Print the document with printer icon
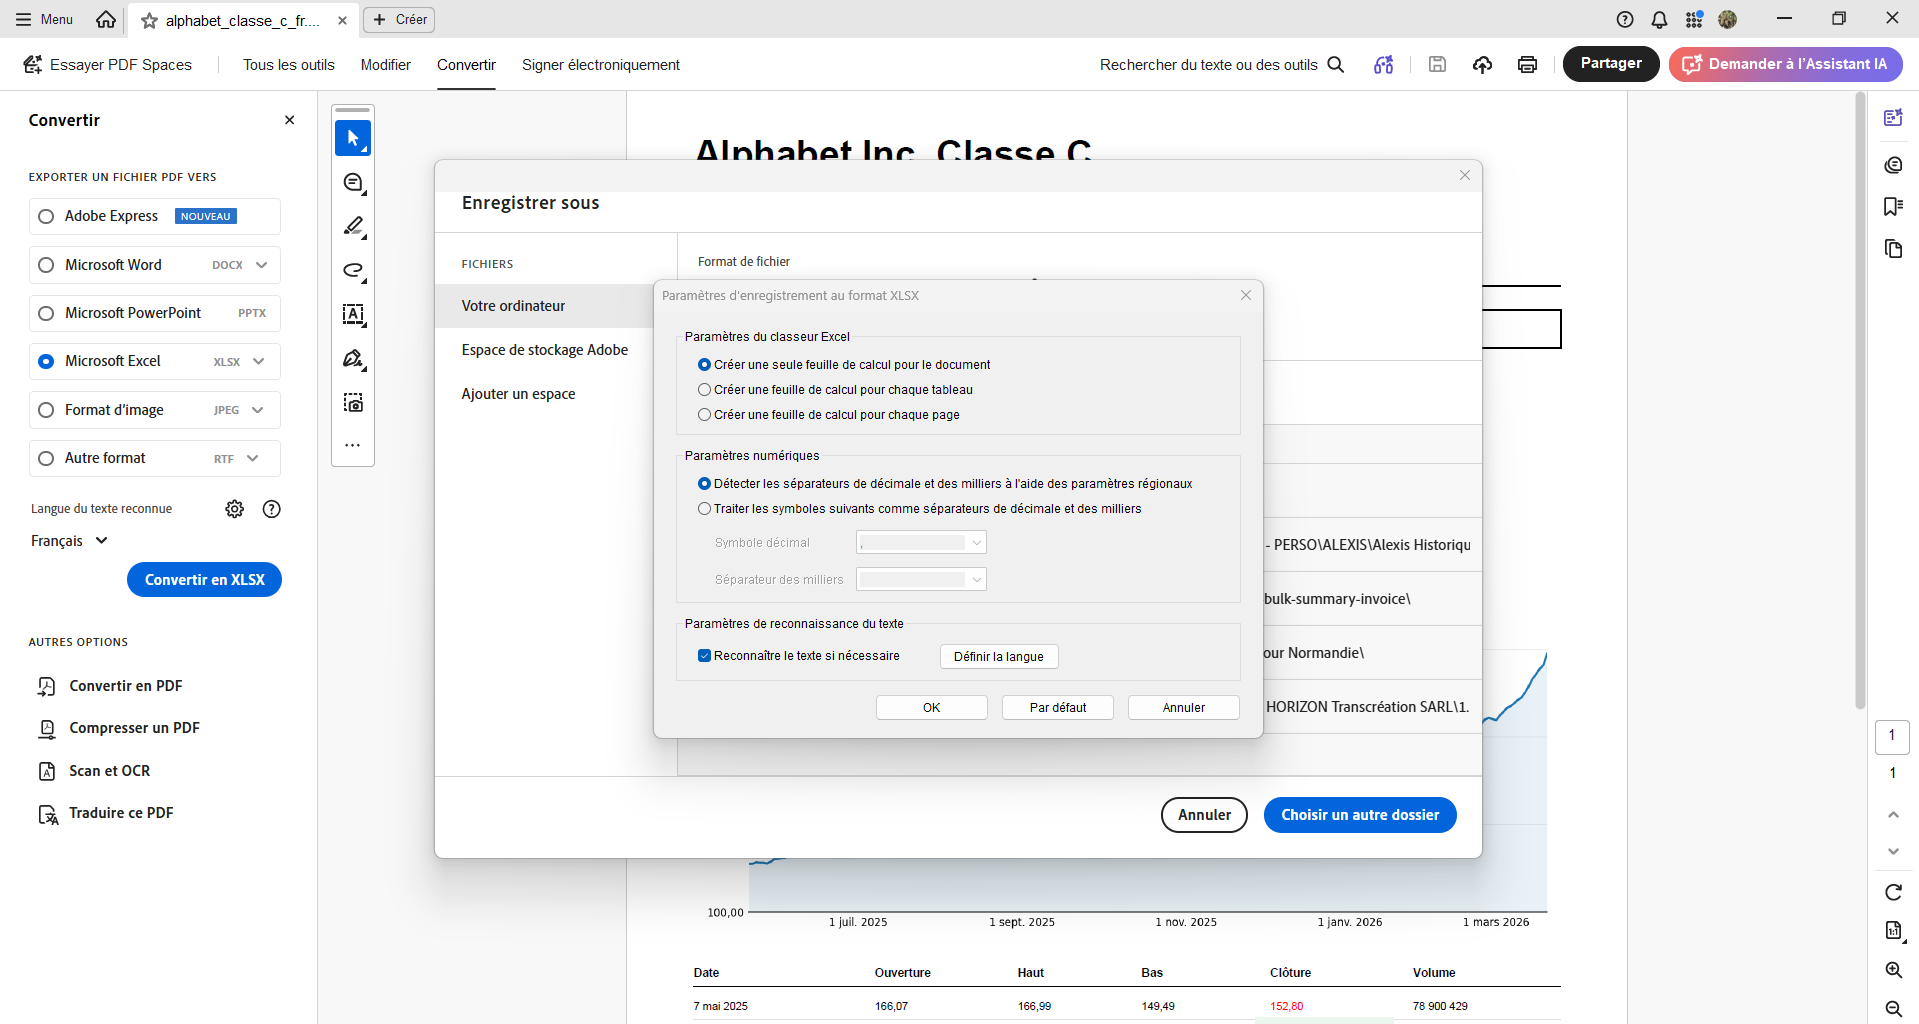This screenshot has height=1024, width=1919. point(1527,65)
